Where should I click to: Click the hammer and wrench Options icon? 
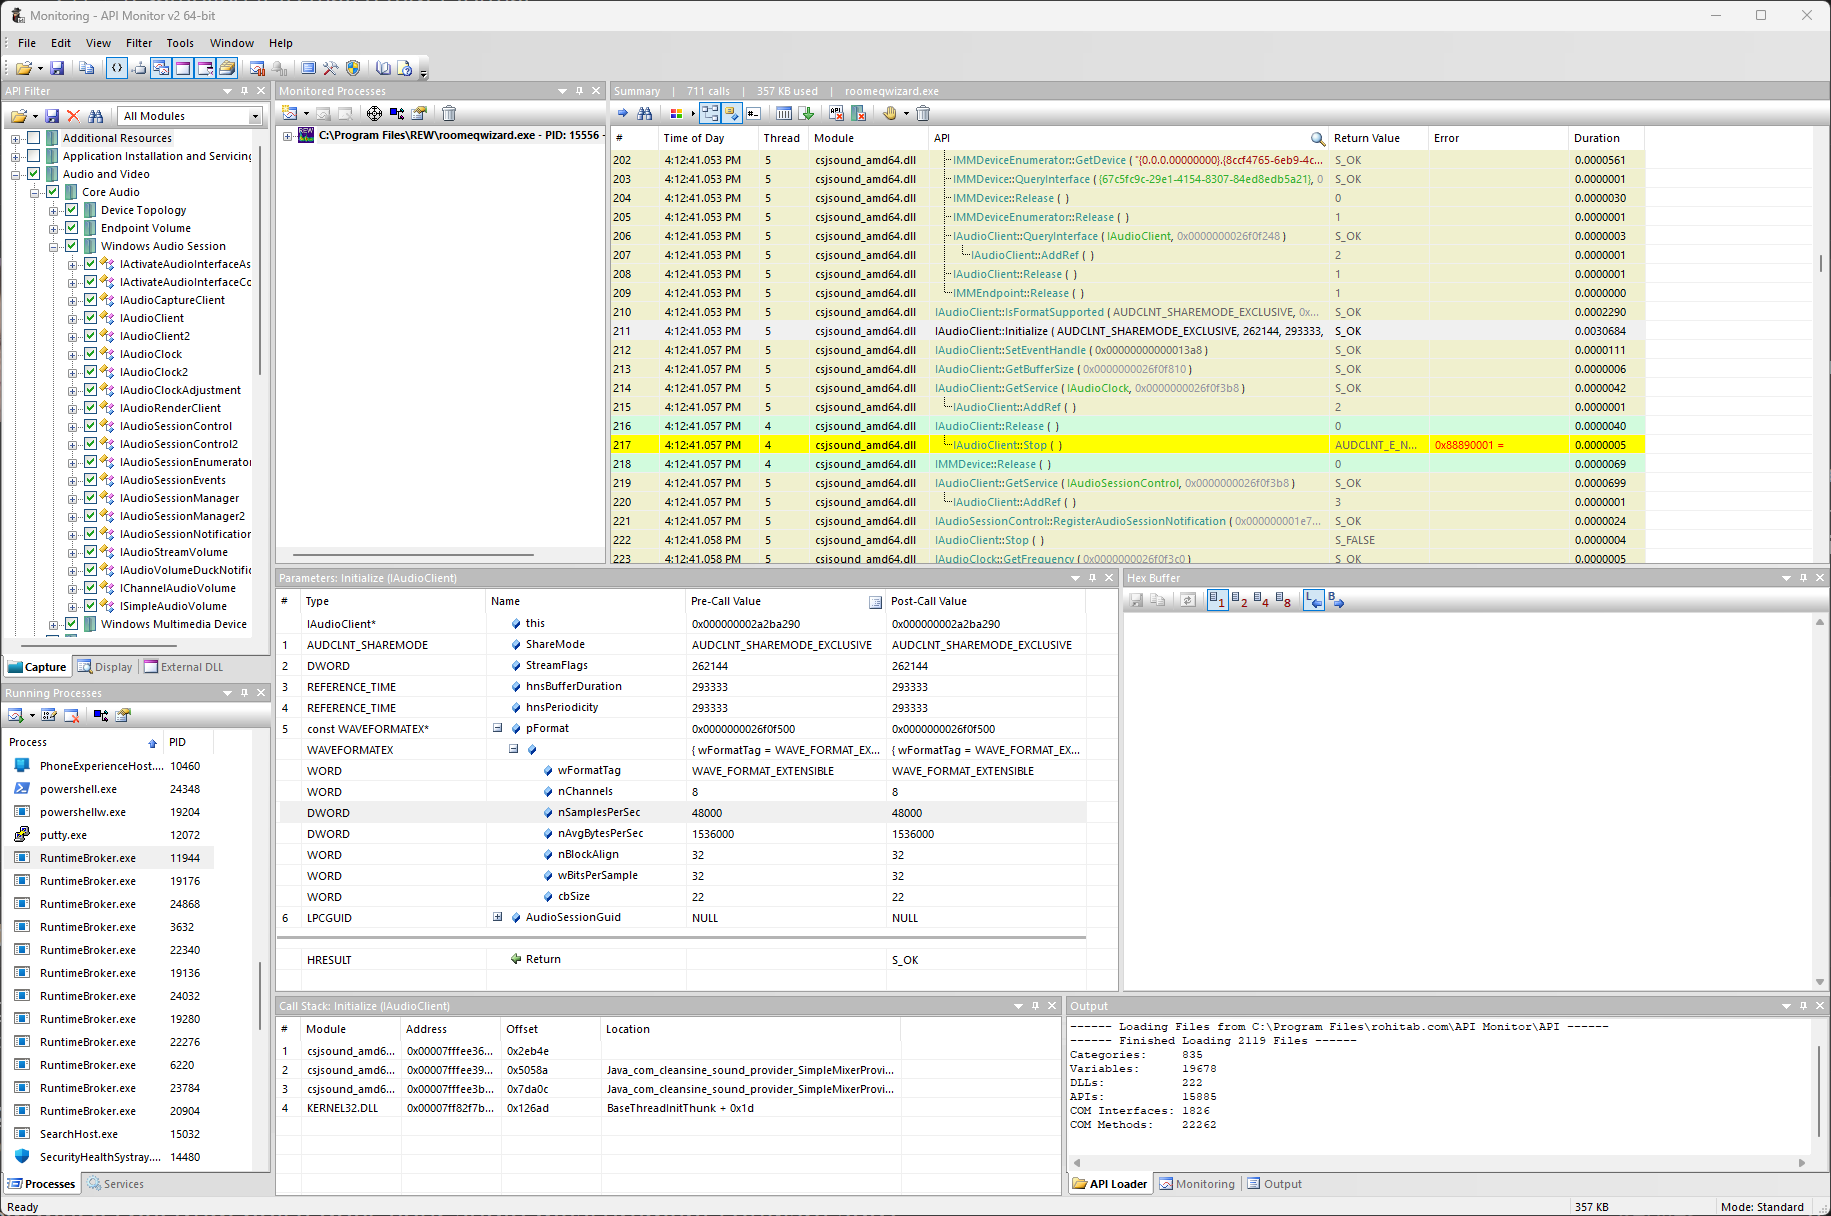330,68
